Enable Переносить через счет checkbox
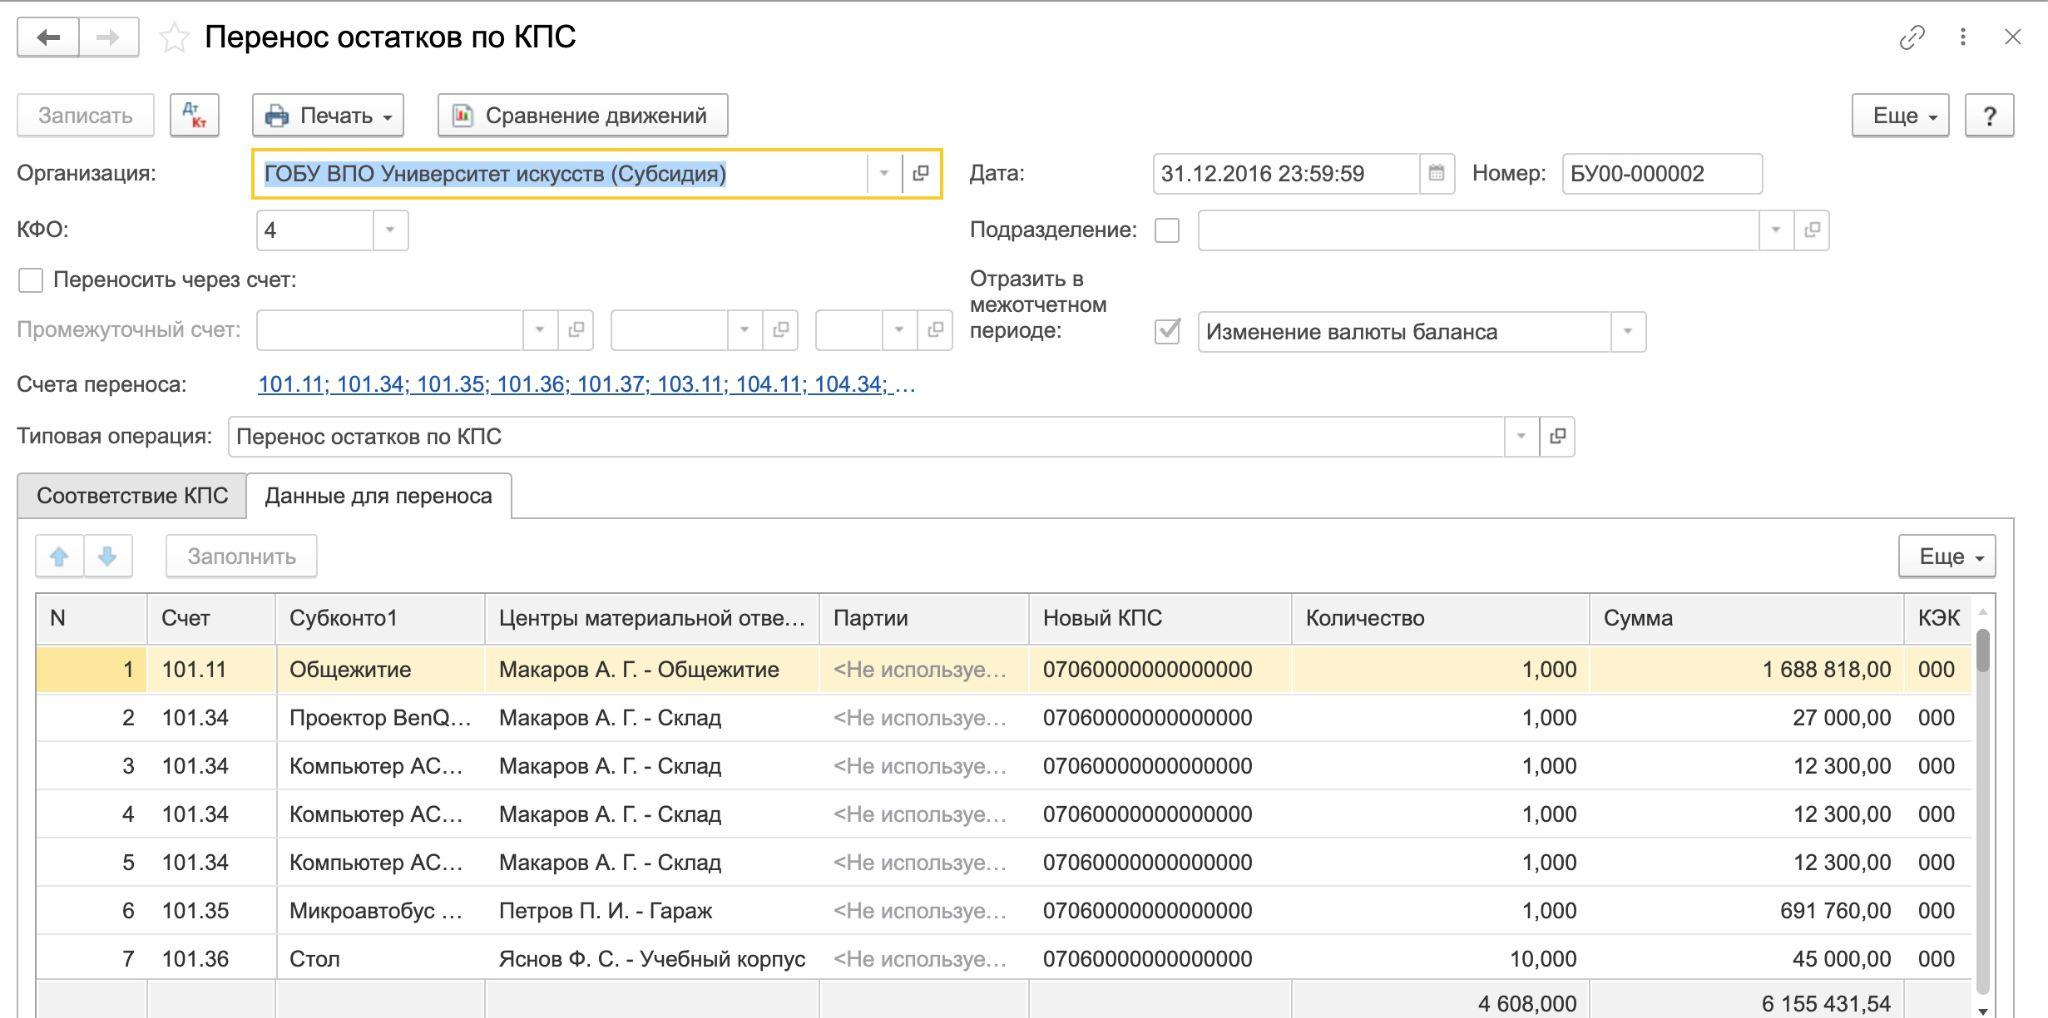The width and height of the screenshot is (2048, 1018). point(31,280)
